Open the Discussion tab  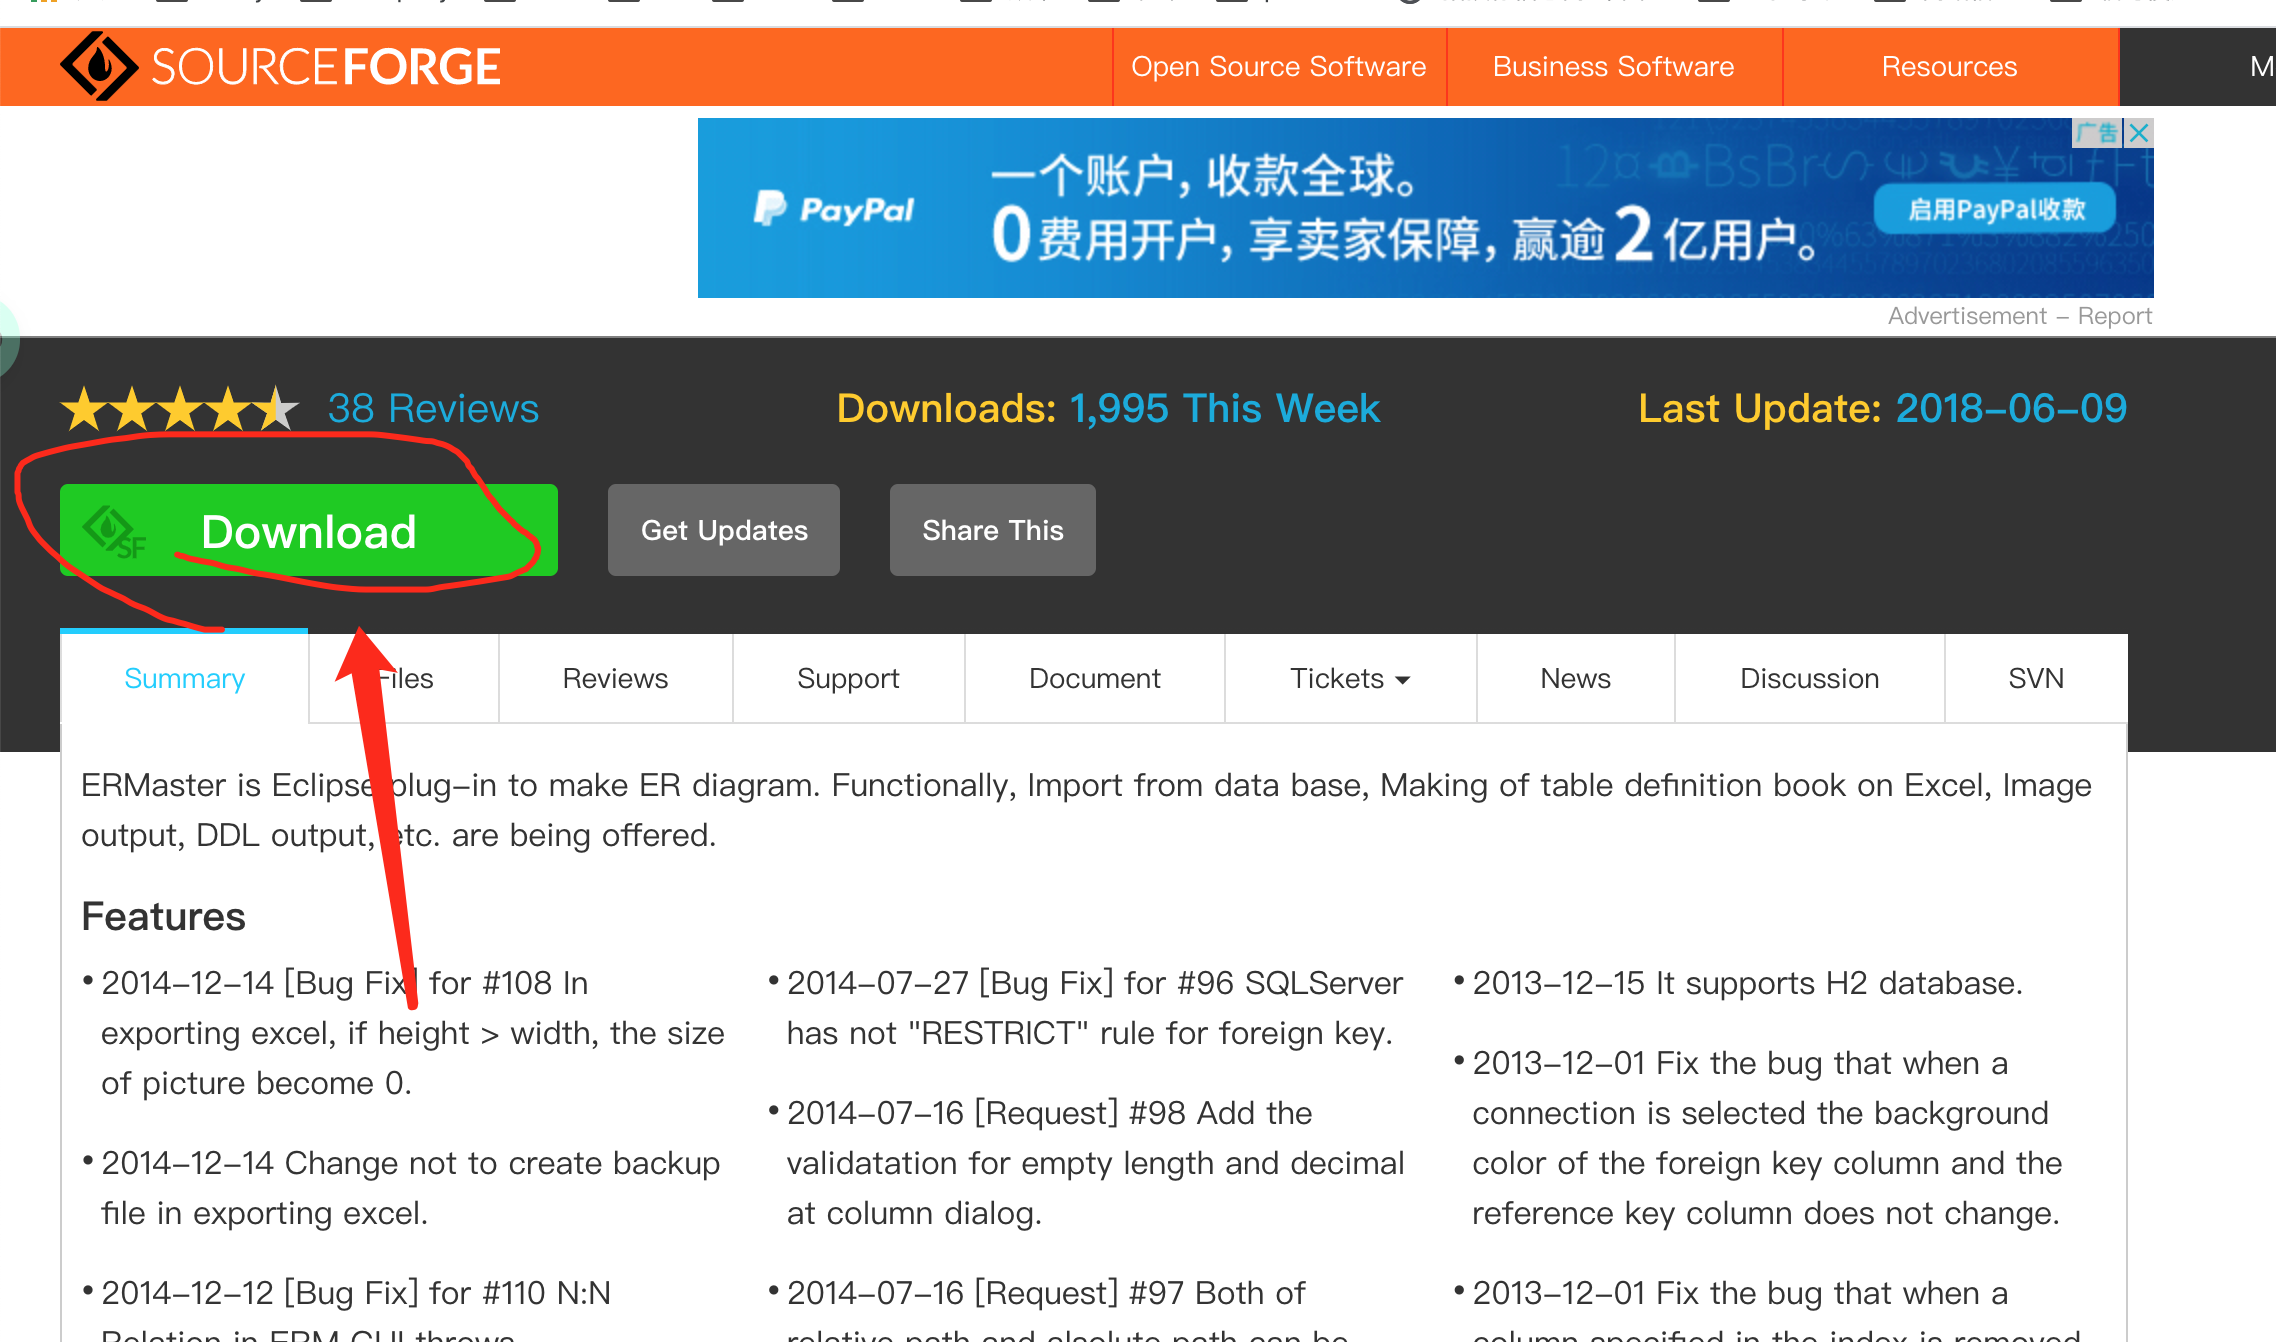(1809, 679)
